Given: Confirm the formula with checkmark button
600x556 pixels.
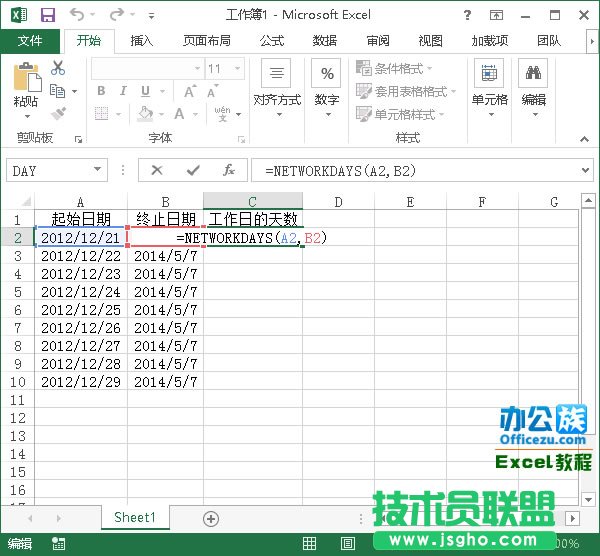Looking at the screenshot, I should pos(192,171).
